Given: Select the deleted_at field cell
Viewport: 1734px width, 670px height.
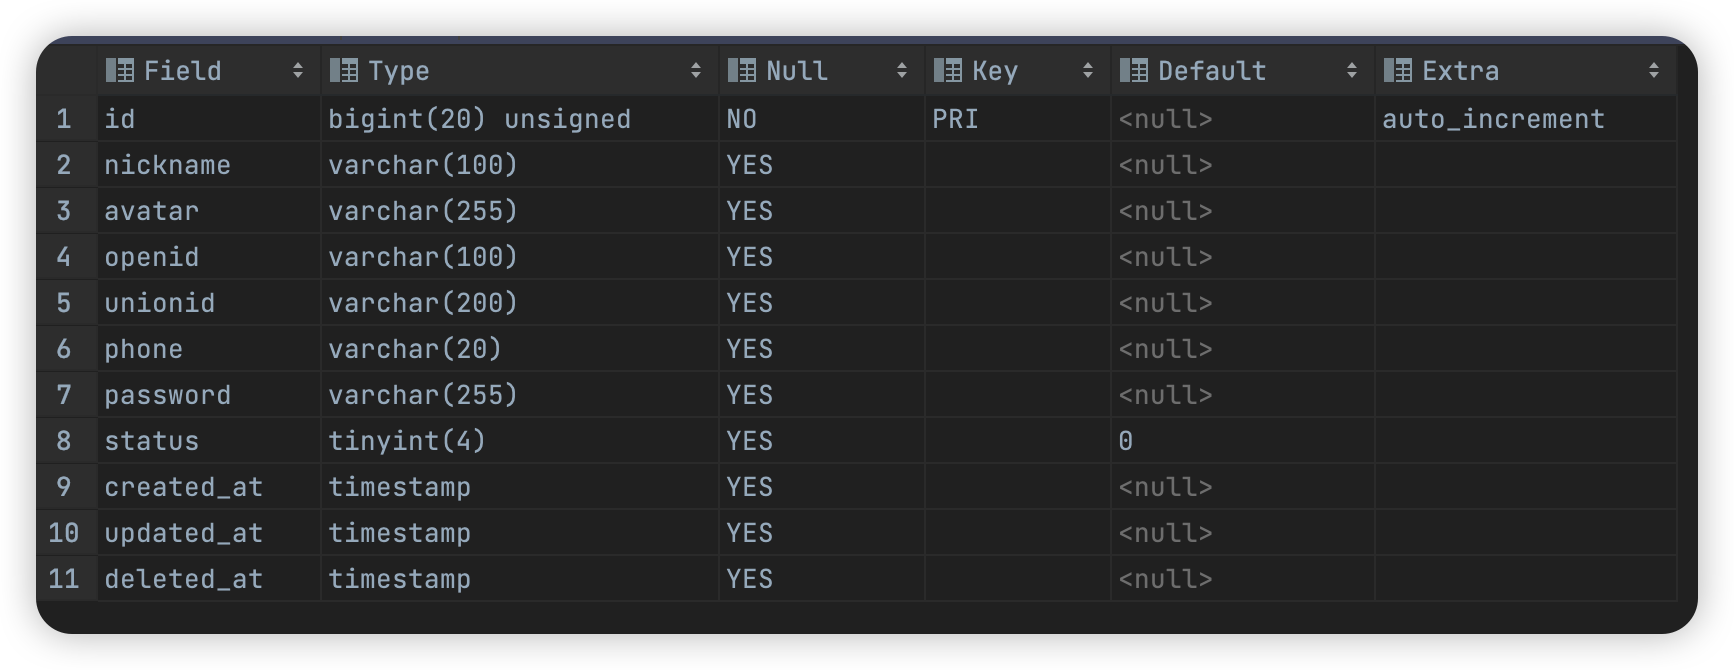Looking at the screenshot, I should point(184,579).
